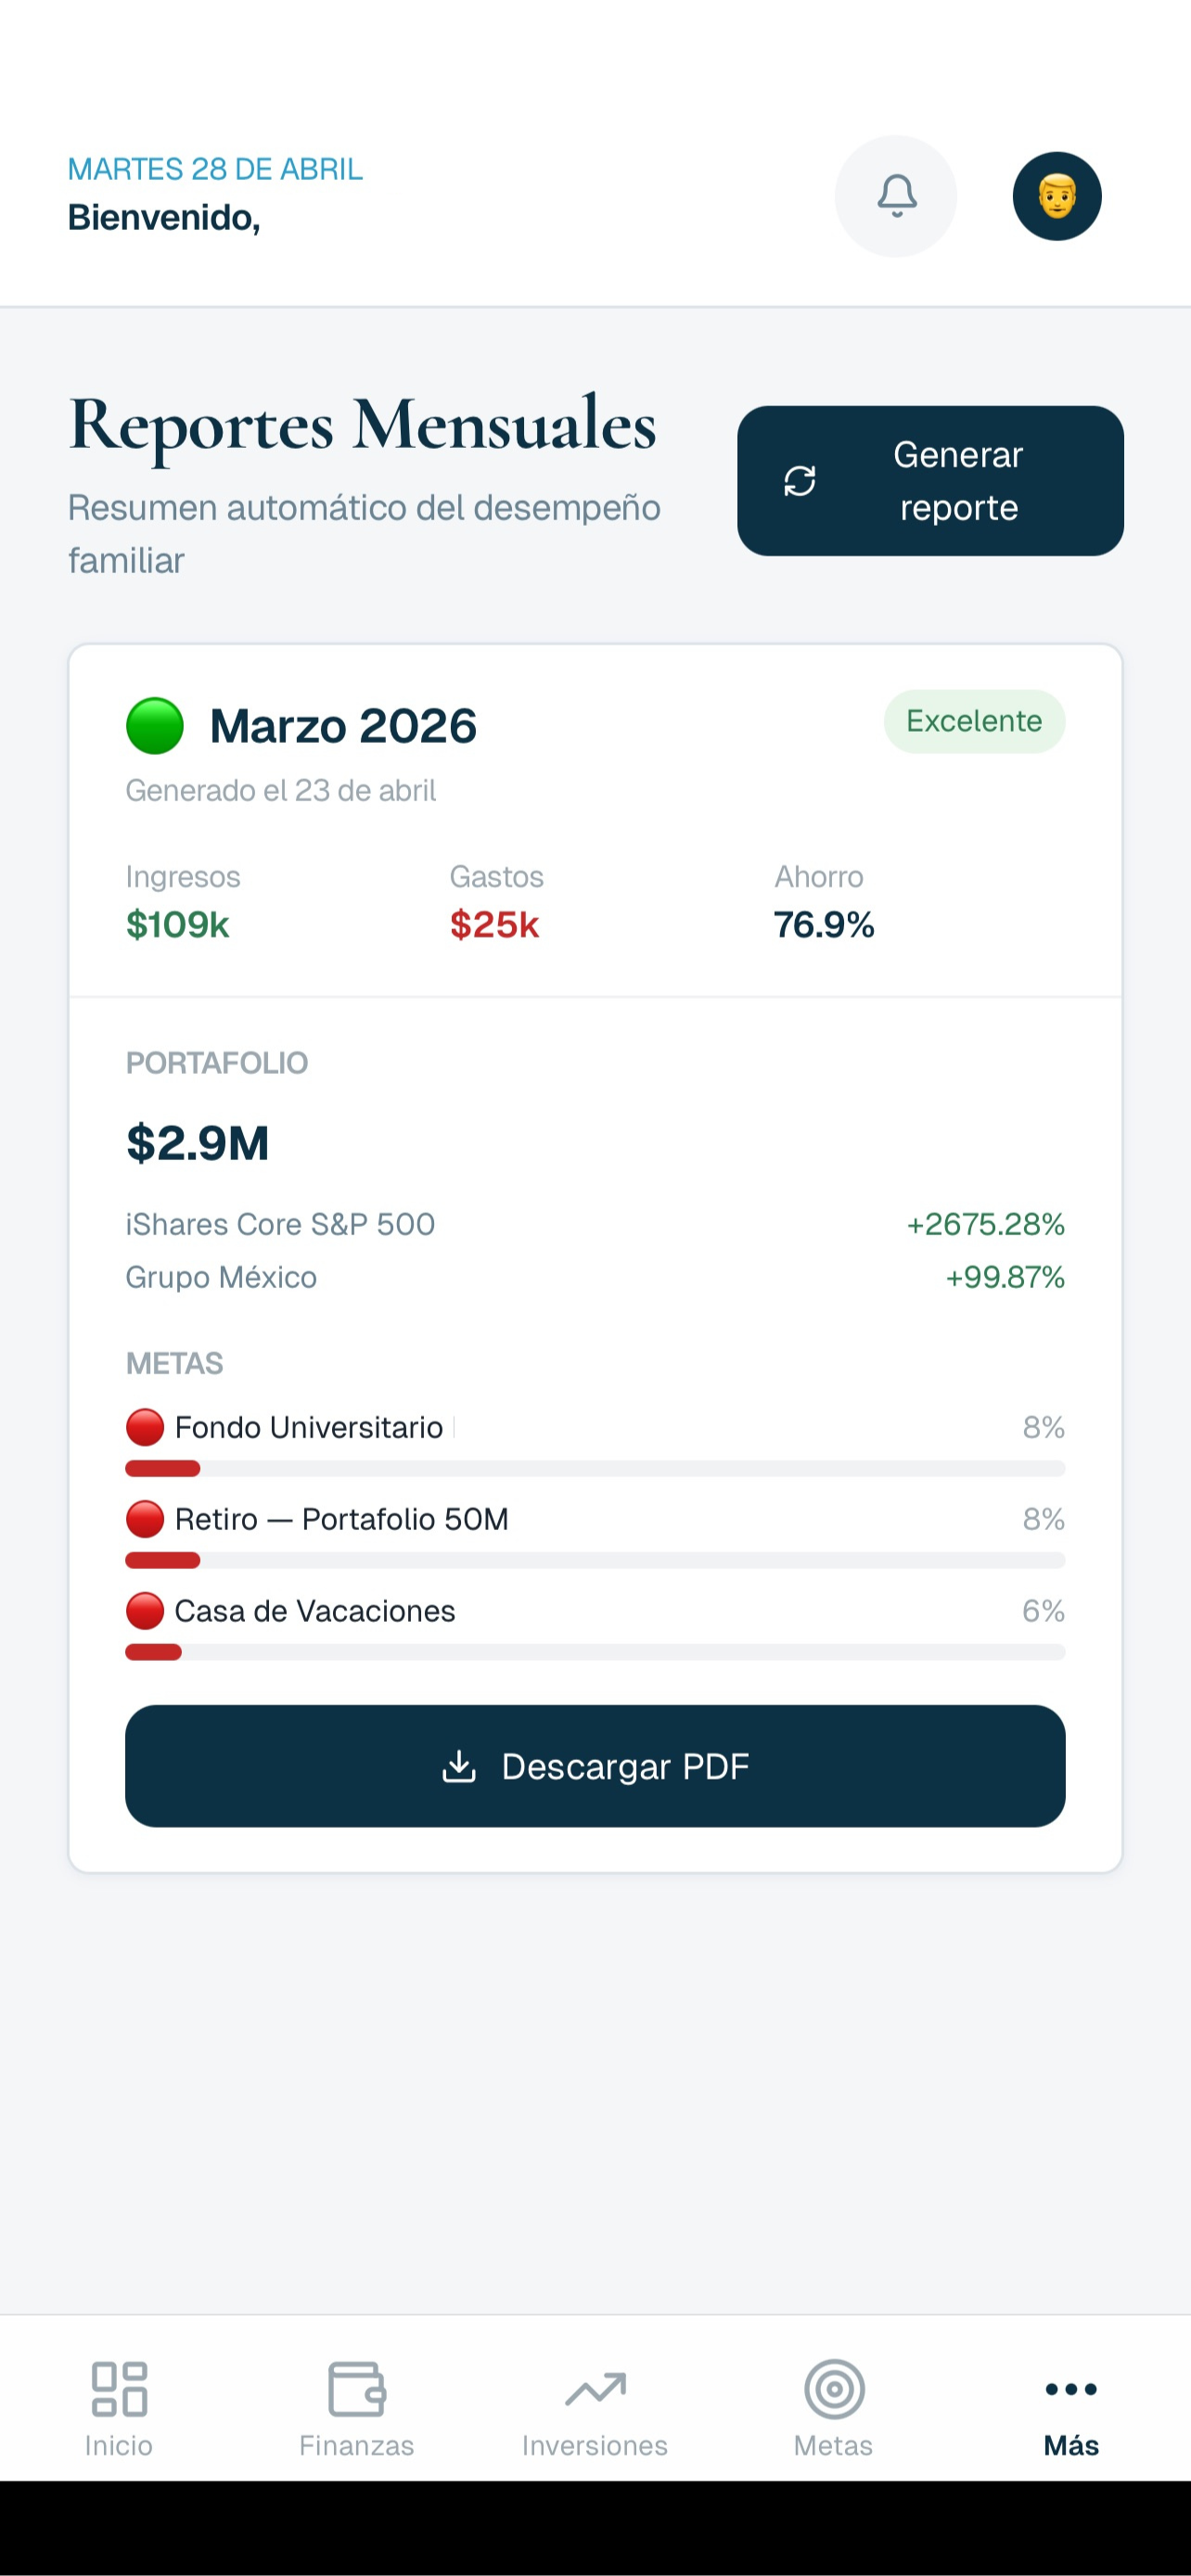Click the Casa de Vacaciones progress bar
Screen dimensions: 1191x2576
pos(595,1652)
